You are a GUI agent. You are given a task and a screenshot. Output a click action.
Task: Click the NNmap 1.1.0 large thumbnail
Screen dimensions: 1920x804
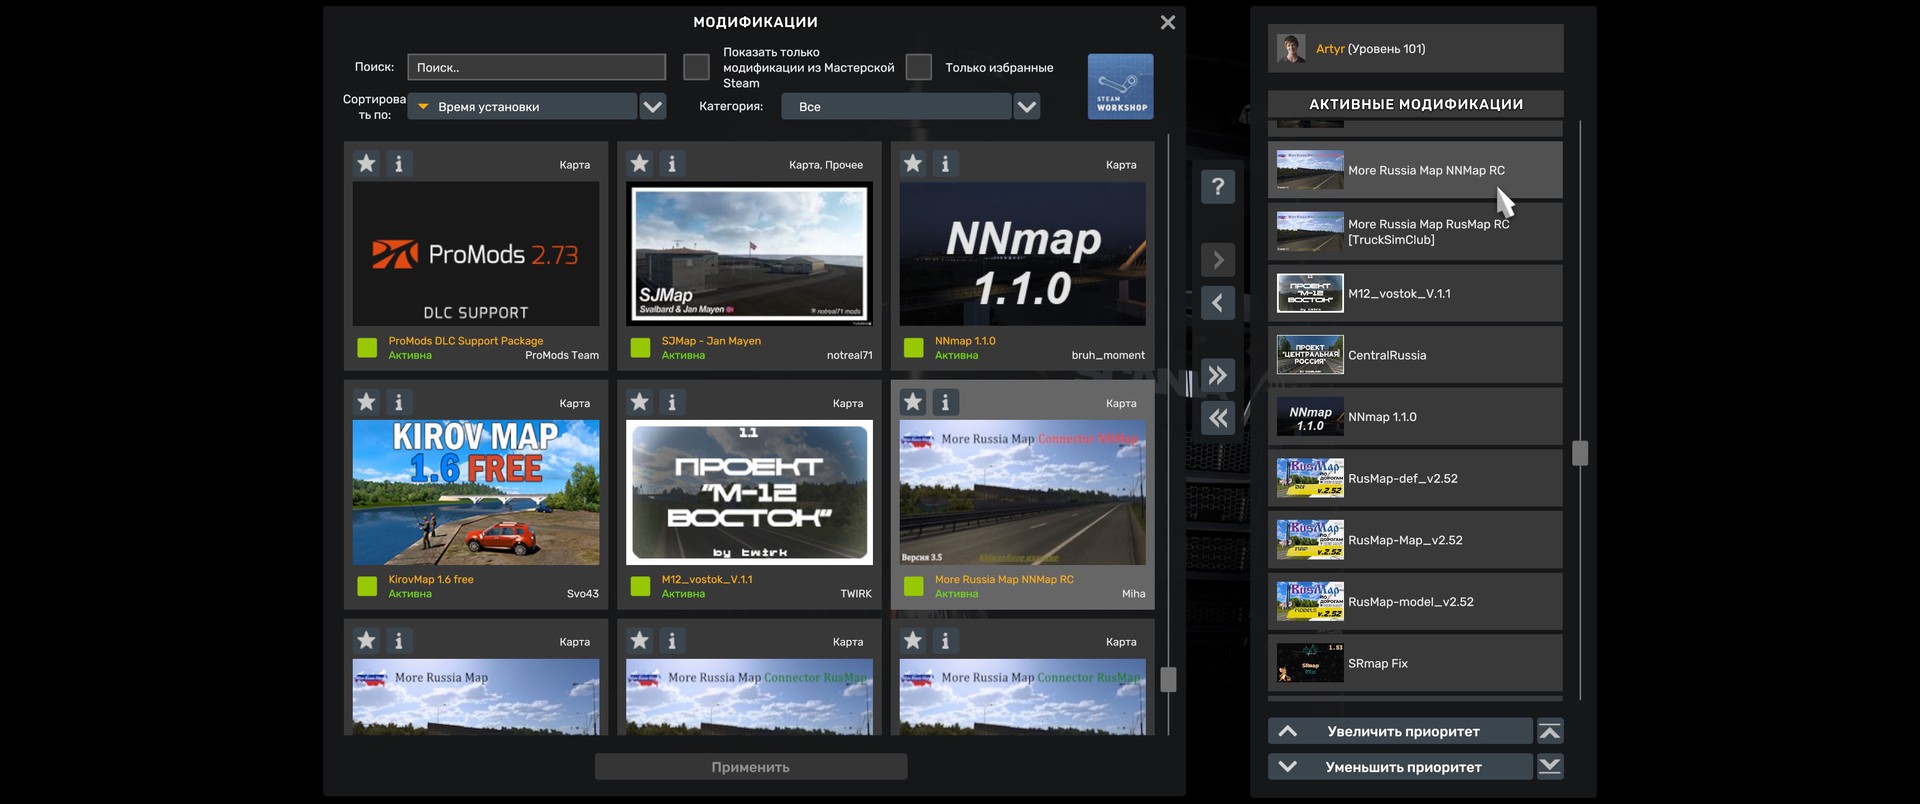coord(1023,254)
